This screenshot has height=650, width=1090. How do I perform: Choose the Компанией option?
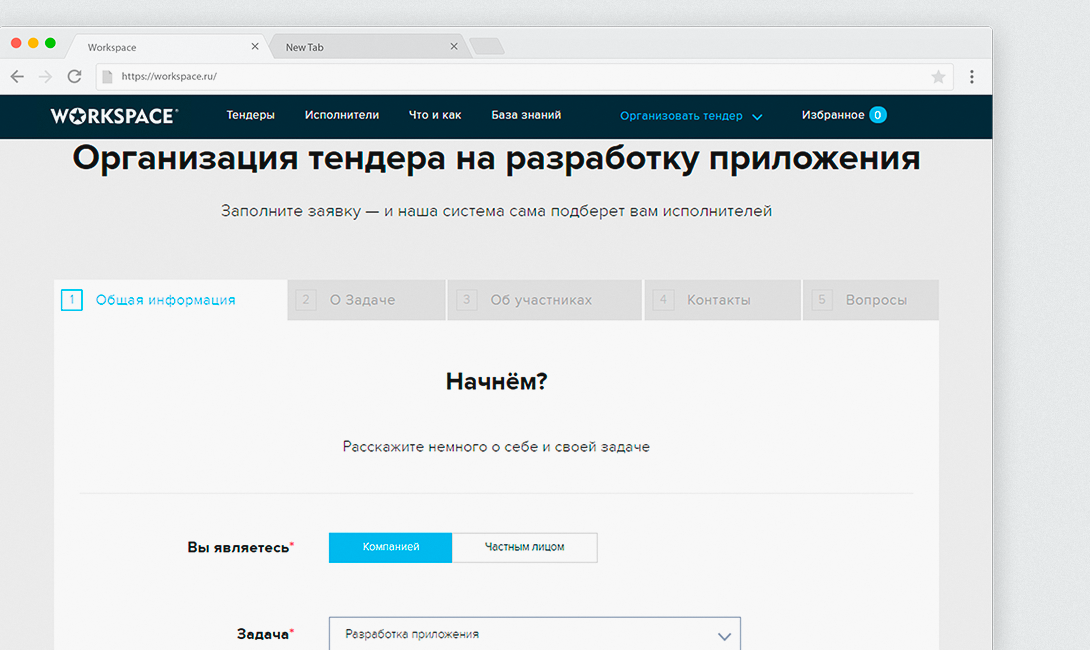391,548
